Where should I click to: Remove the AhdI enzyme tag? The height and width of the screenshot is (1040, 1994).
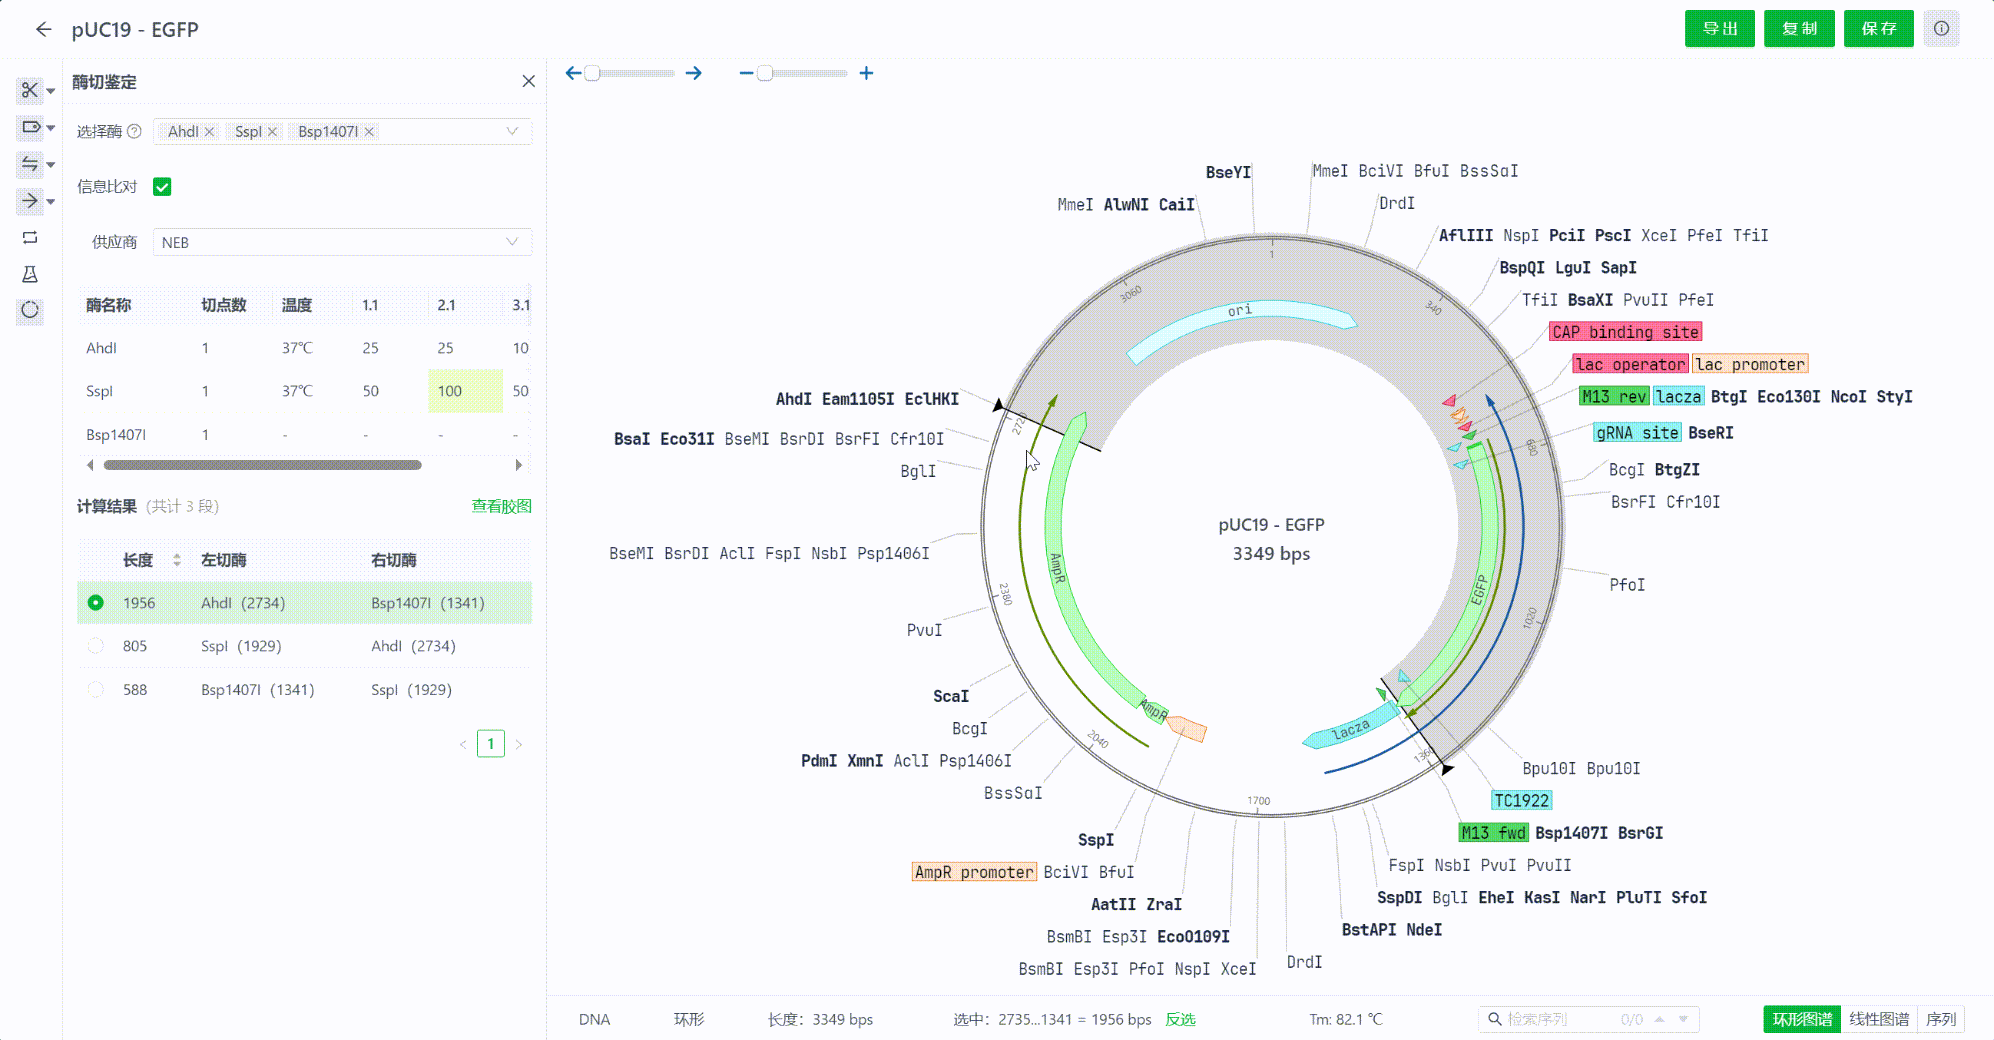coord(209,132)
